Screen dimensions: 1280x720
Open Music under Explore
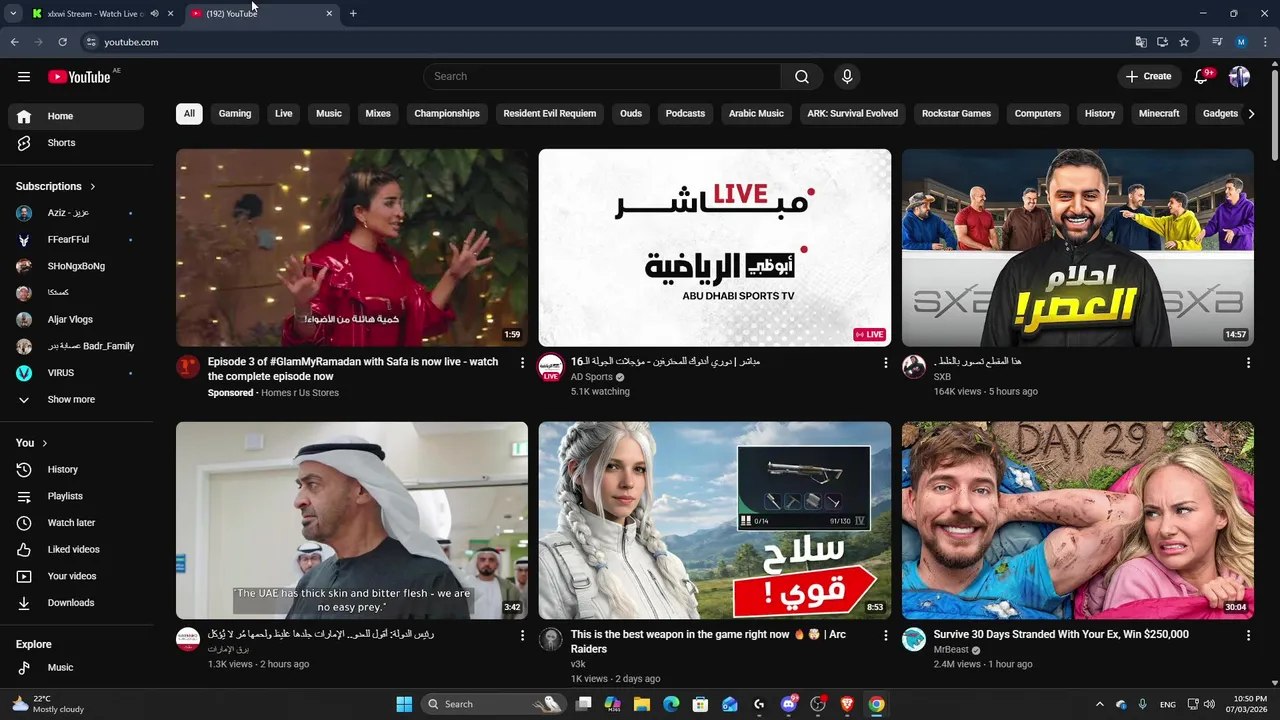(76, 667)
